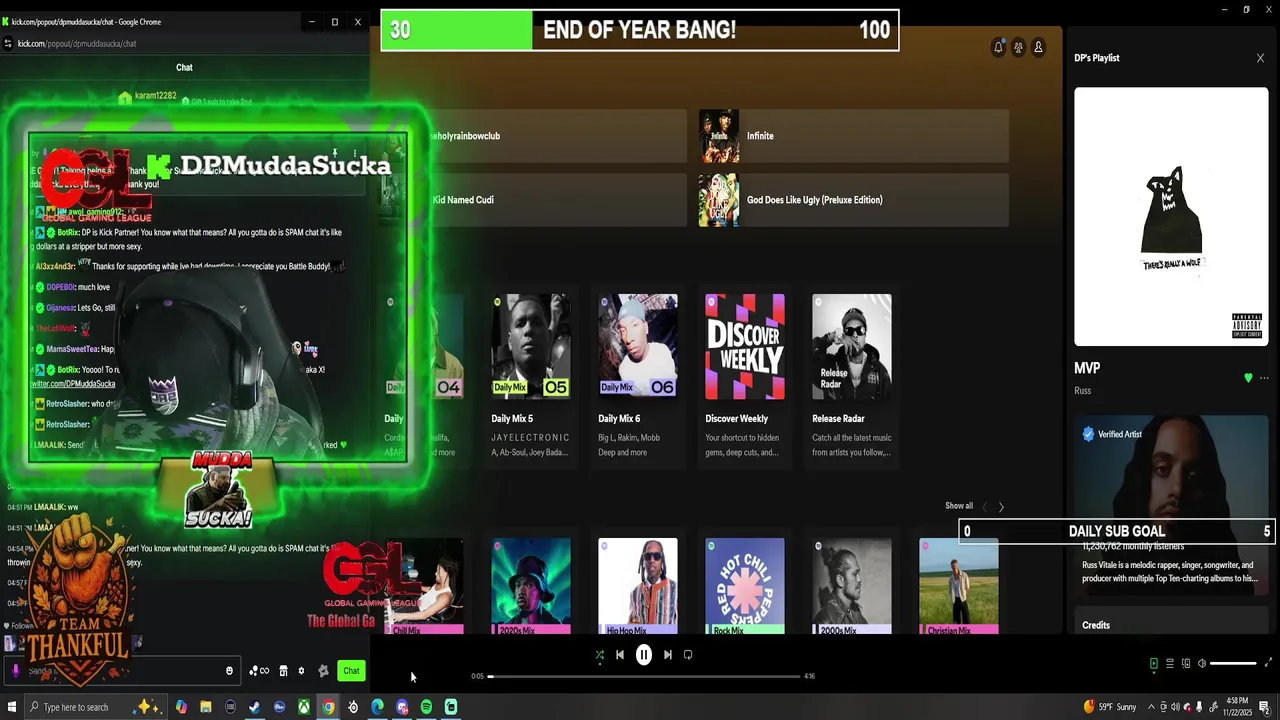Open 2000s Mix card
The image size is (1280, 720).
click(x=852, y=586)
